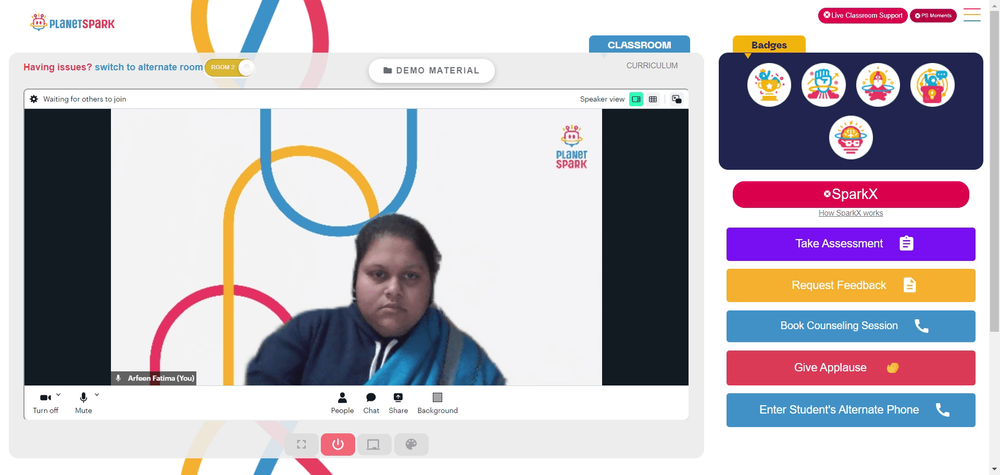Screen dimensions: 1000x475
Task: Click Request Feedback button
Action: point(851,286)
